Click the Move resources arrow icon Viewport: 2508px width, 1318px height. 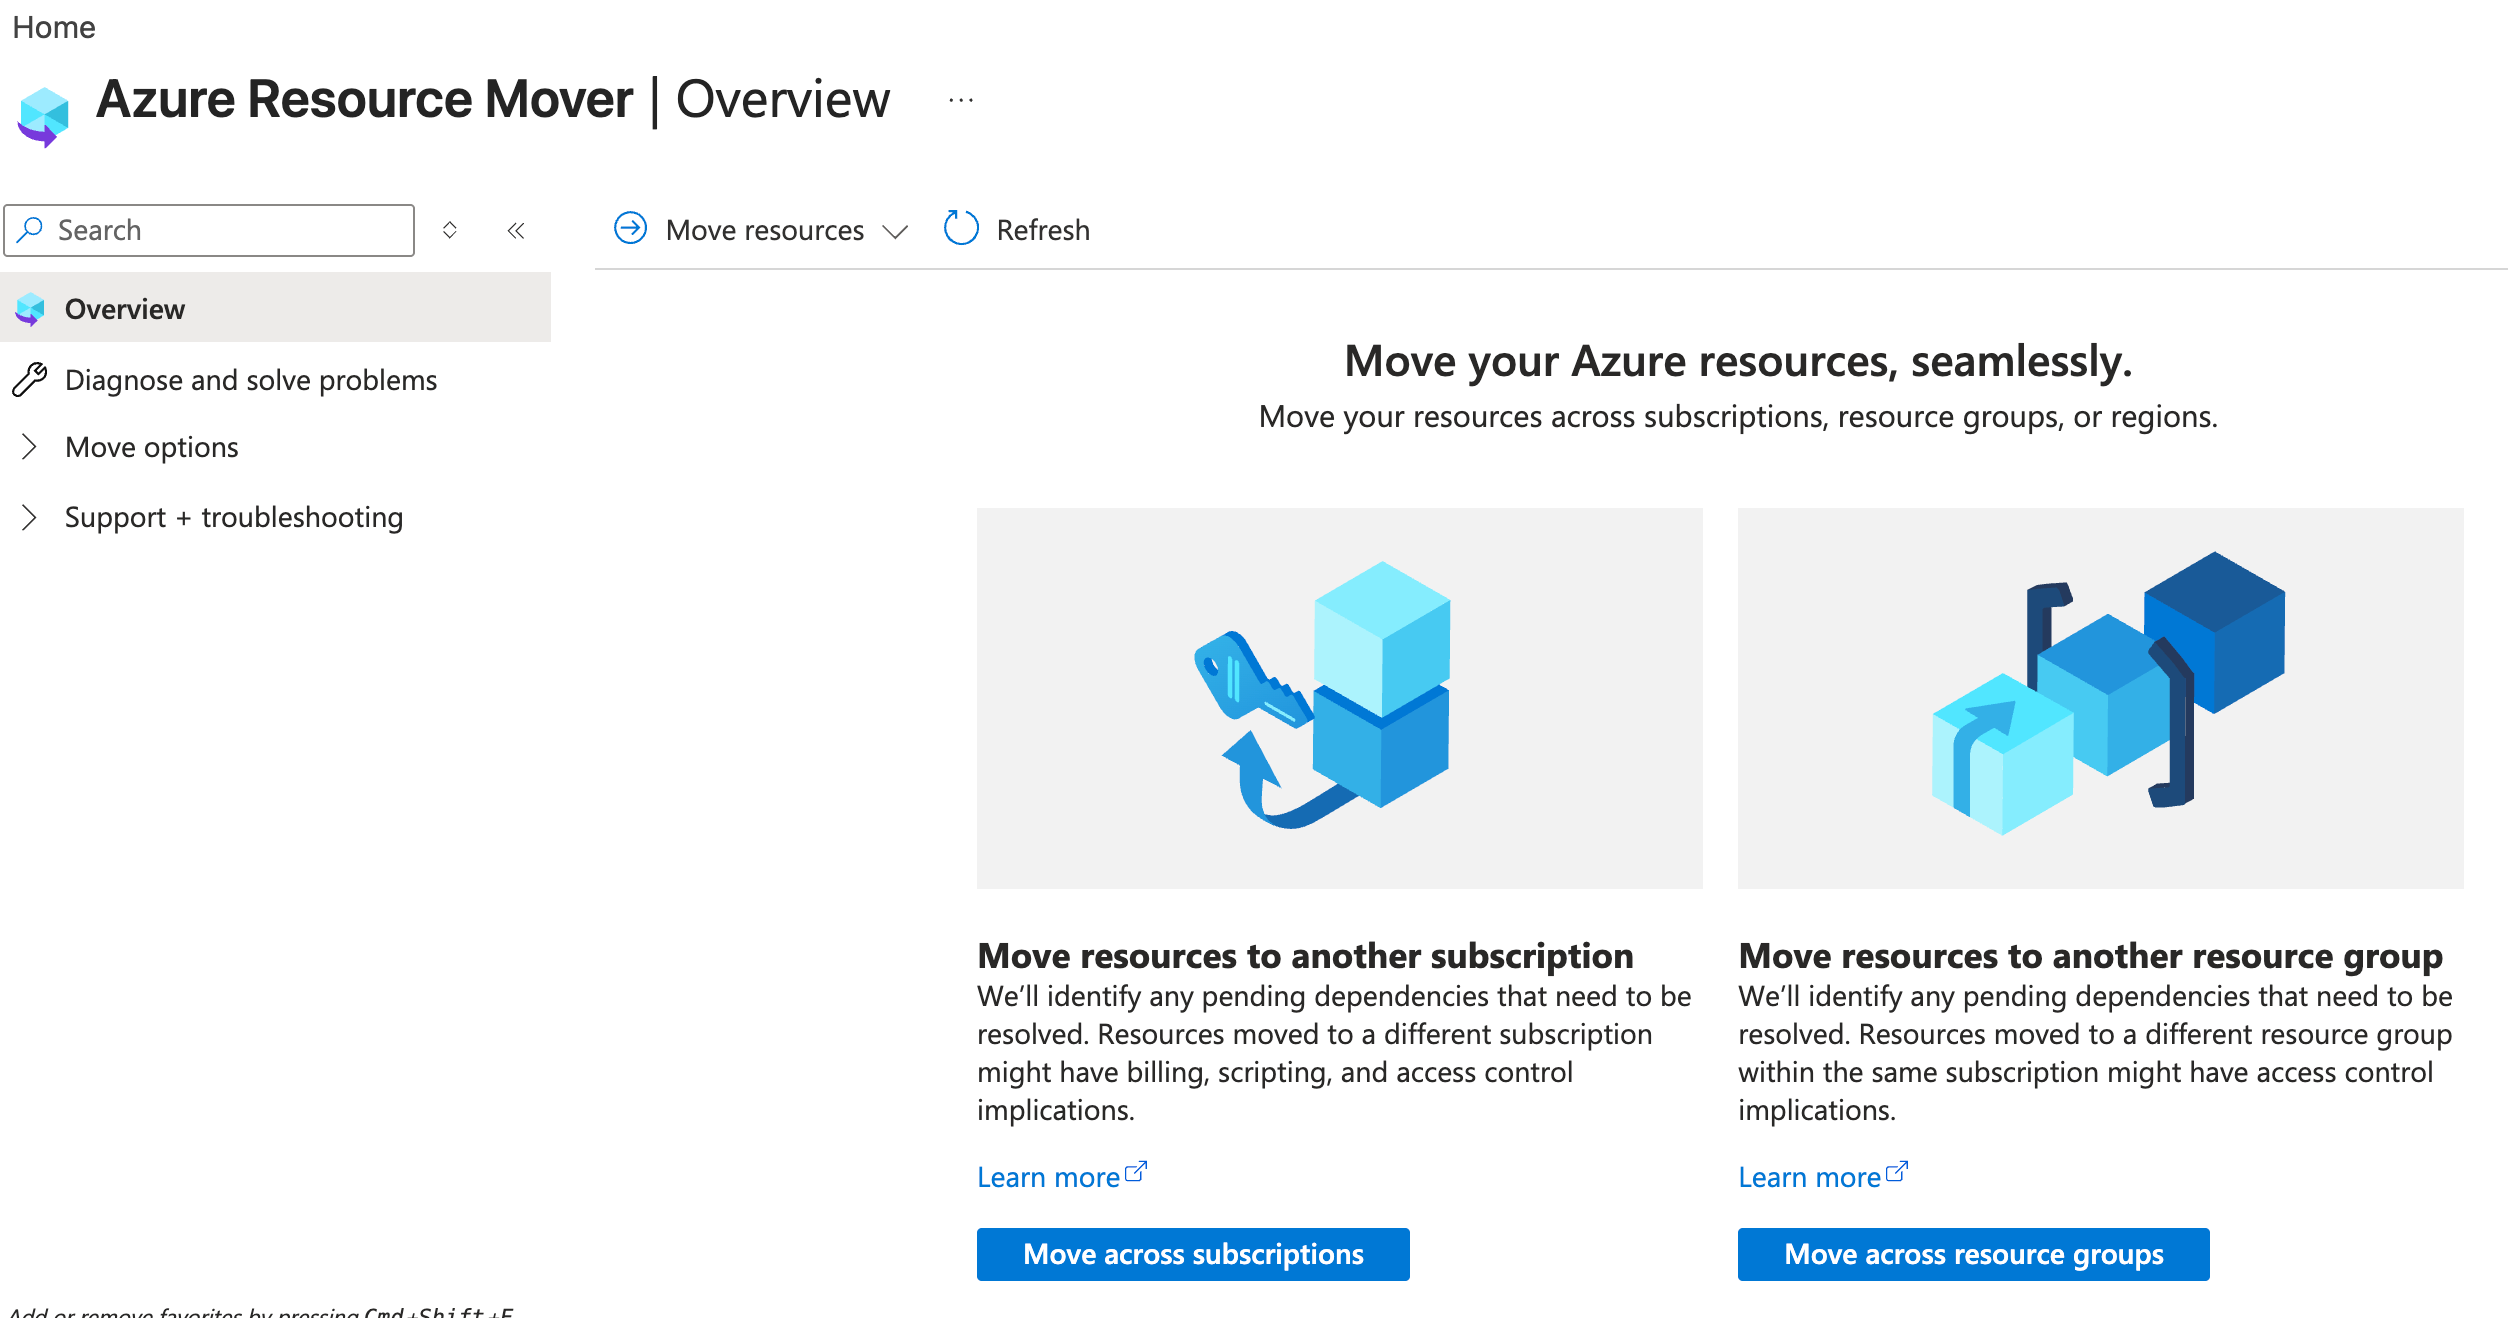point(630,229)
